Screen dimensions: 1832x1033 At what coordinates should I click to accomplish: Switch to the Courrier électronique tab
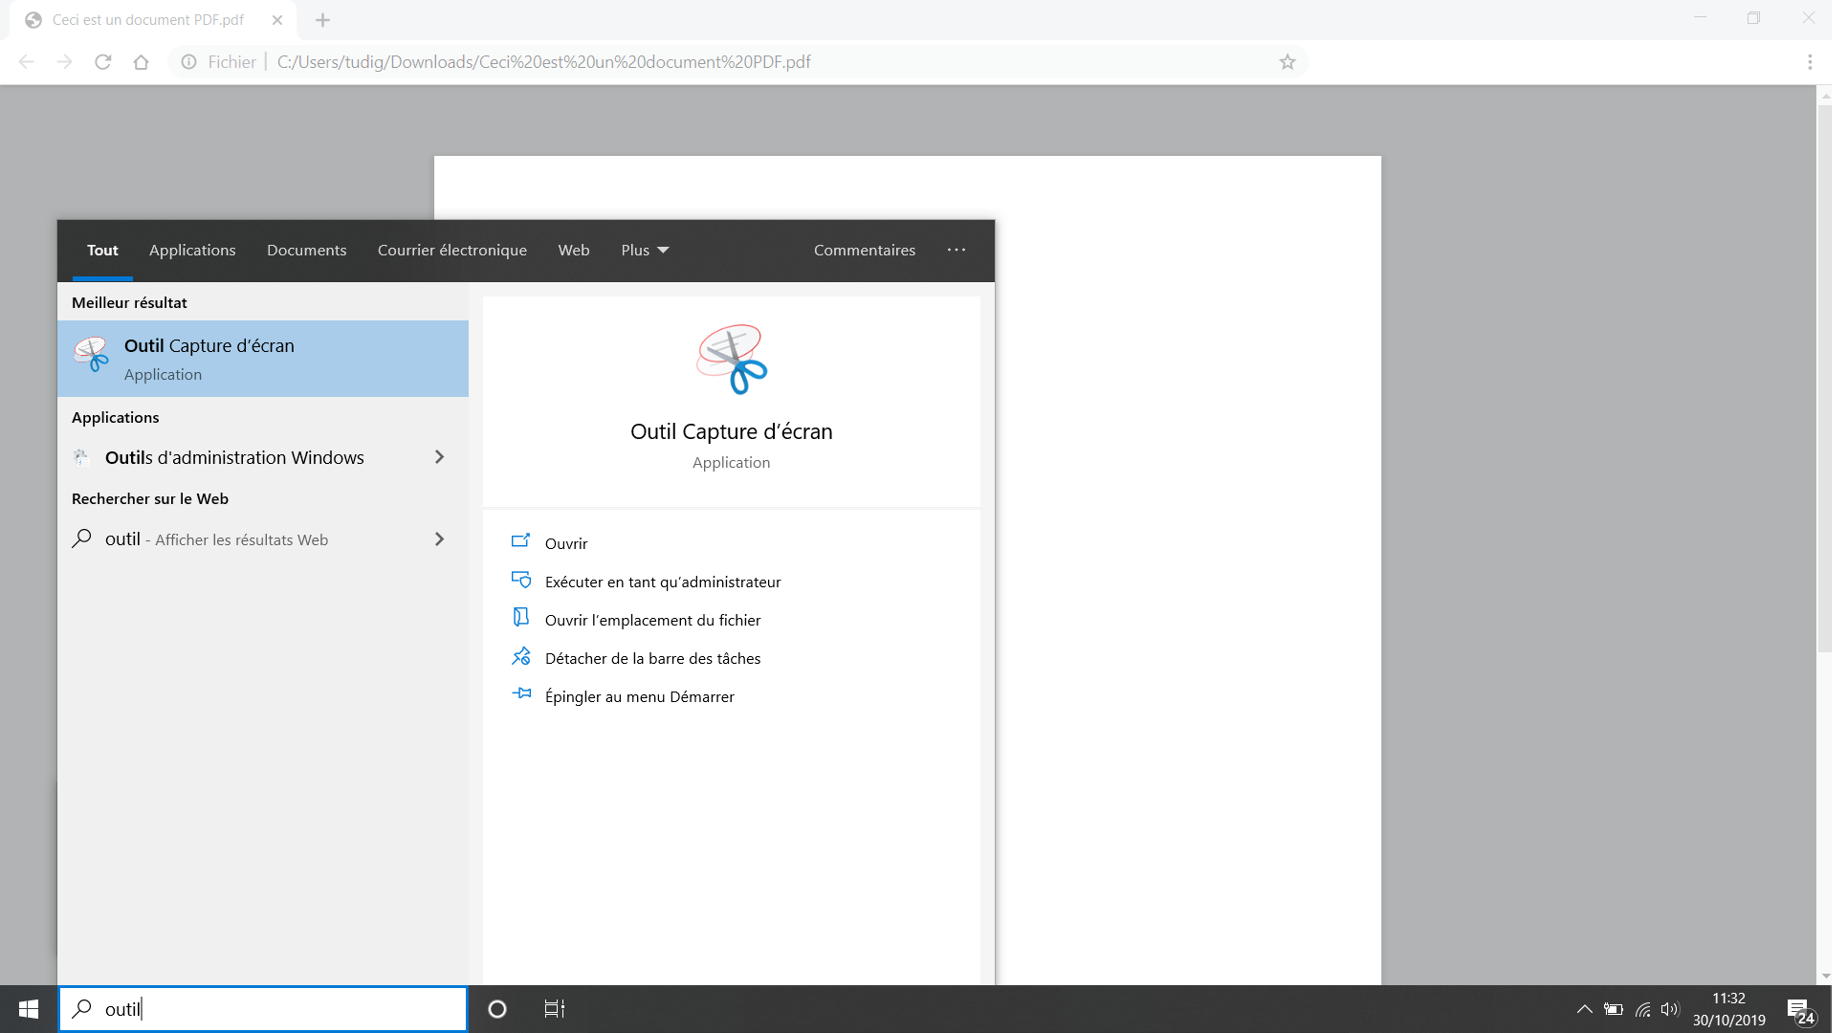click(452, 250)
